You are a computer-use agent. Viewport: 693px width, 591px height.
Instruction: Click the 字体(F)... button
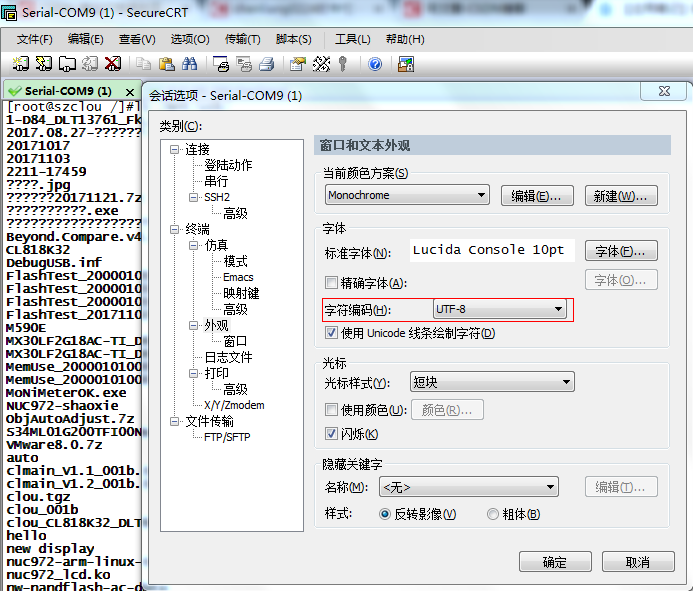click(x=621, y=251)
